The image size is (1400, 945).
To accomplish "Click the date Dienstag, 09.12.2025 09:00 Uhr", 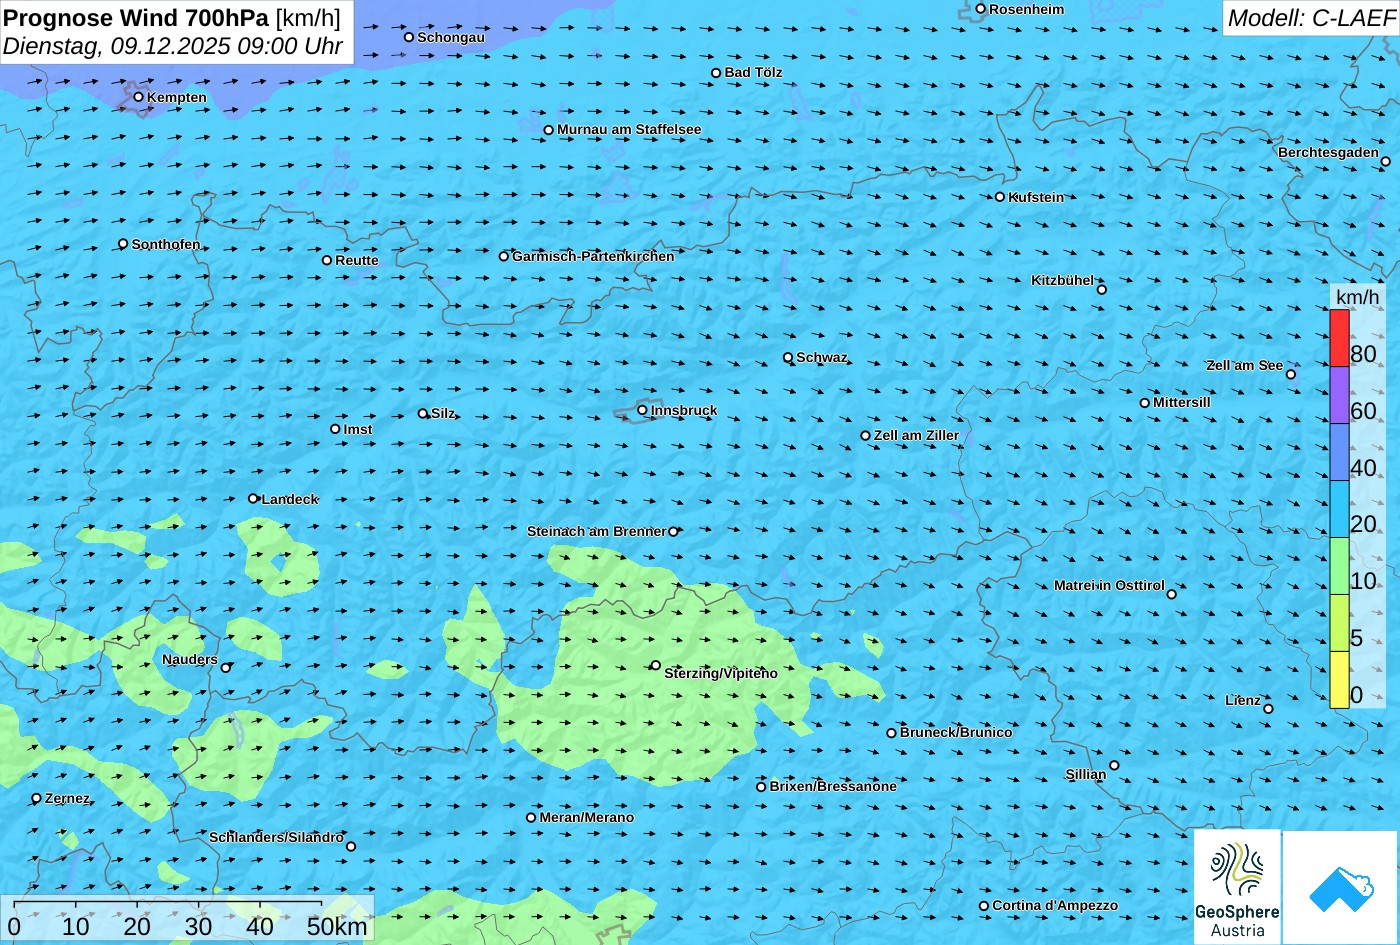I will tap(173, 46).
